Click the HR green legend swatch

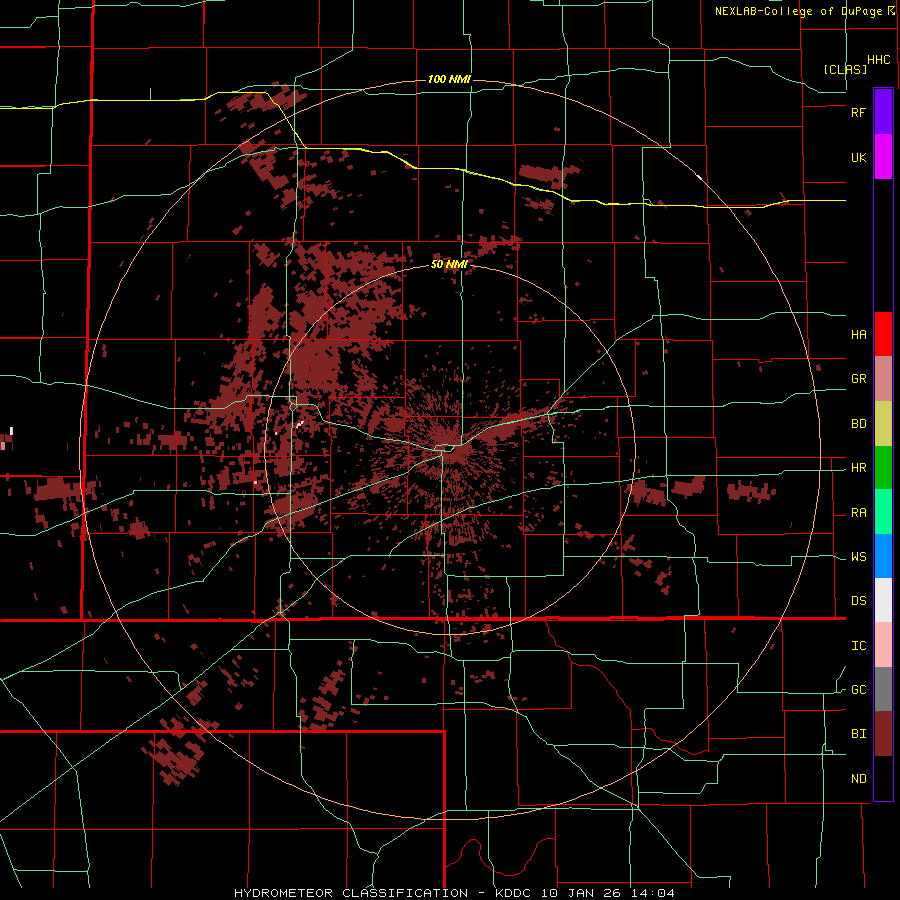[883, 468]
